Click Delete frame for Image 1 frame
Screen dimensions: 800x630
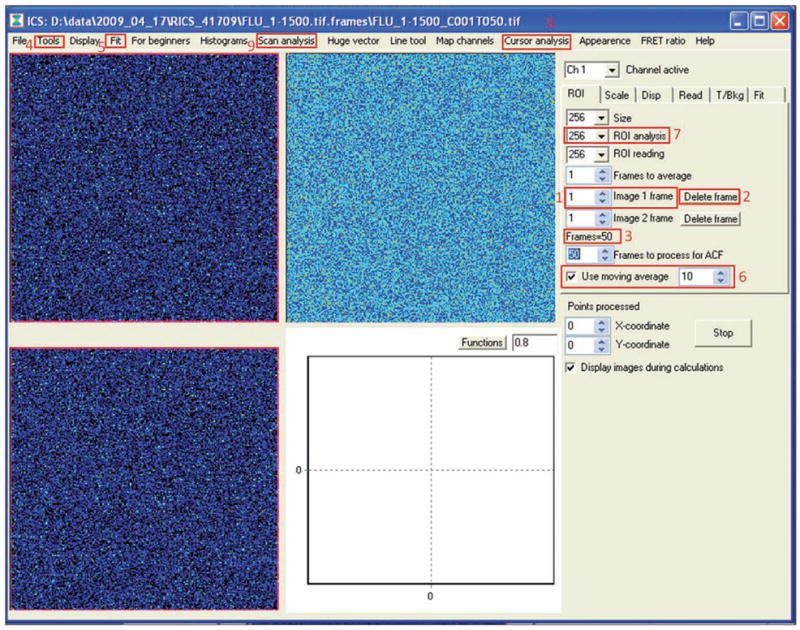(711, 197)
